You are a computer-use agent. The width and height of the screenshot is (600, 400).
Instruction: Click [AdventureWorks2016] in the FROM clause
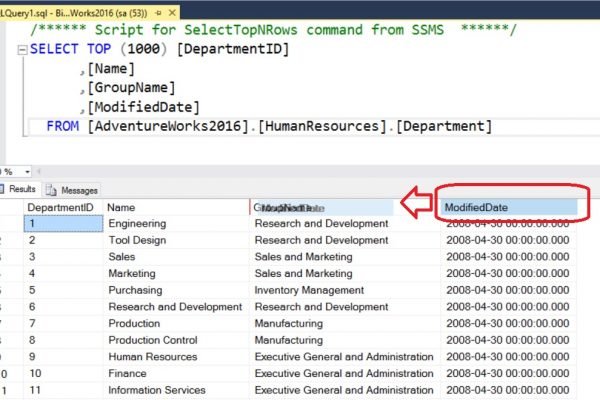169,126
